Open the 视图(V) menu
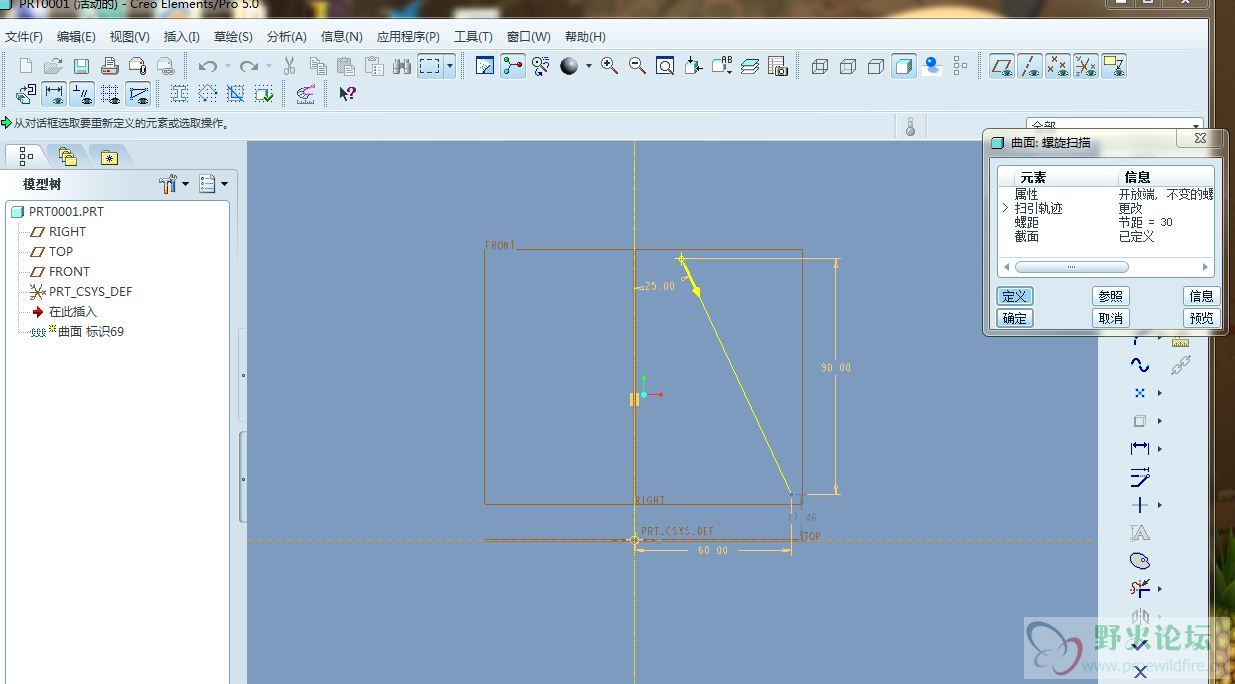1235x684 pixels. [129, 37]
